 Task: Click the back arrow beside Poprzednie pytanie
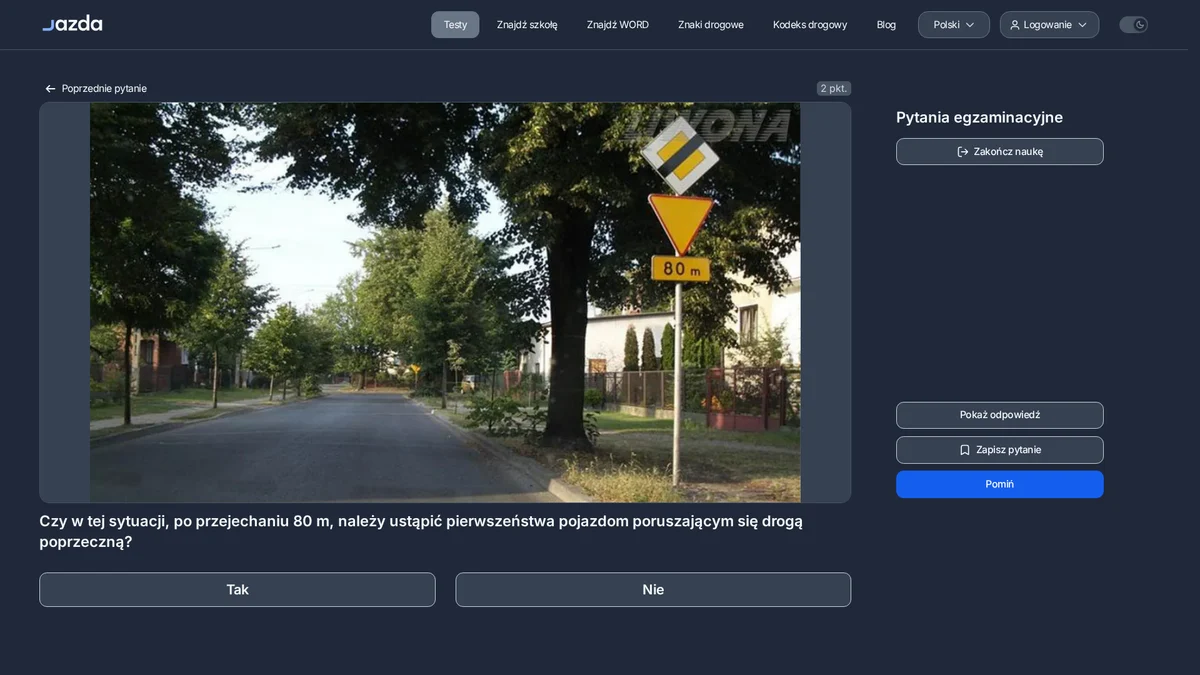50,89
